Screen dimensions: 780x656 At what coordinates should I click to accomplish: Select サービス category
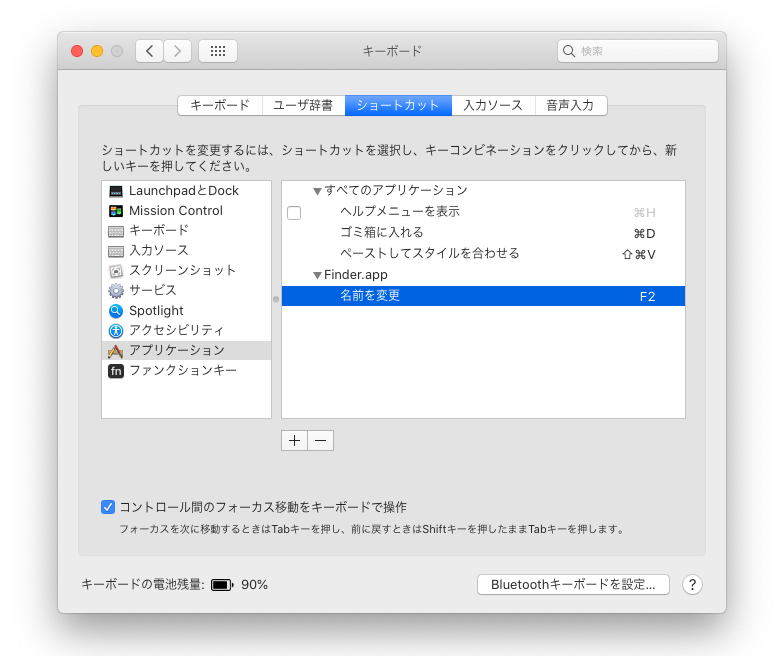[187, 290]
